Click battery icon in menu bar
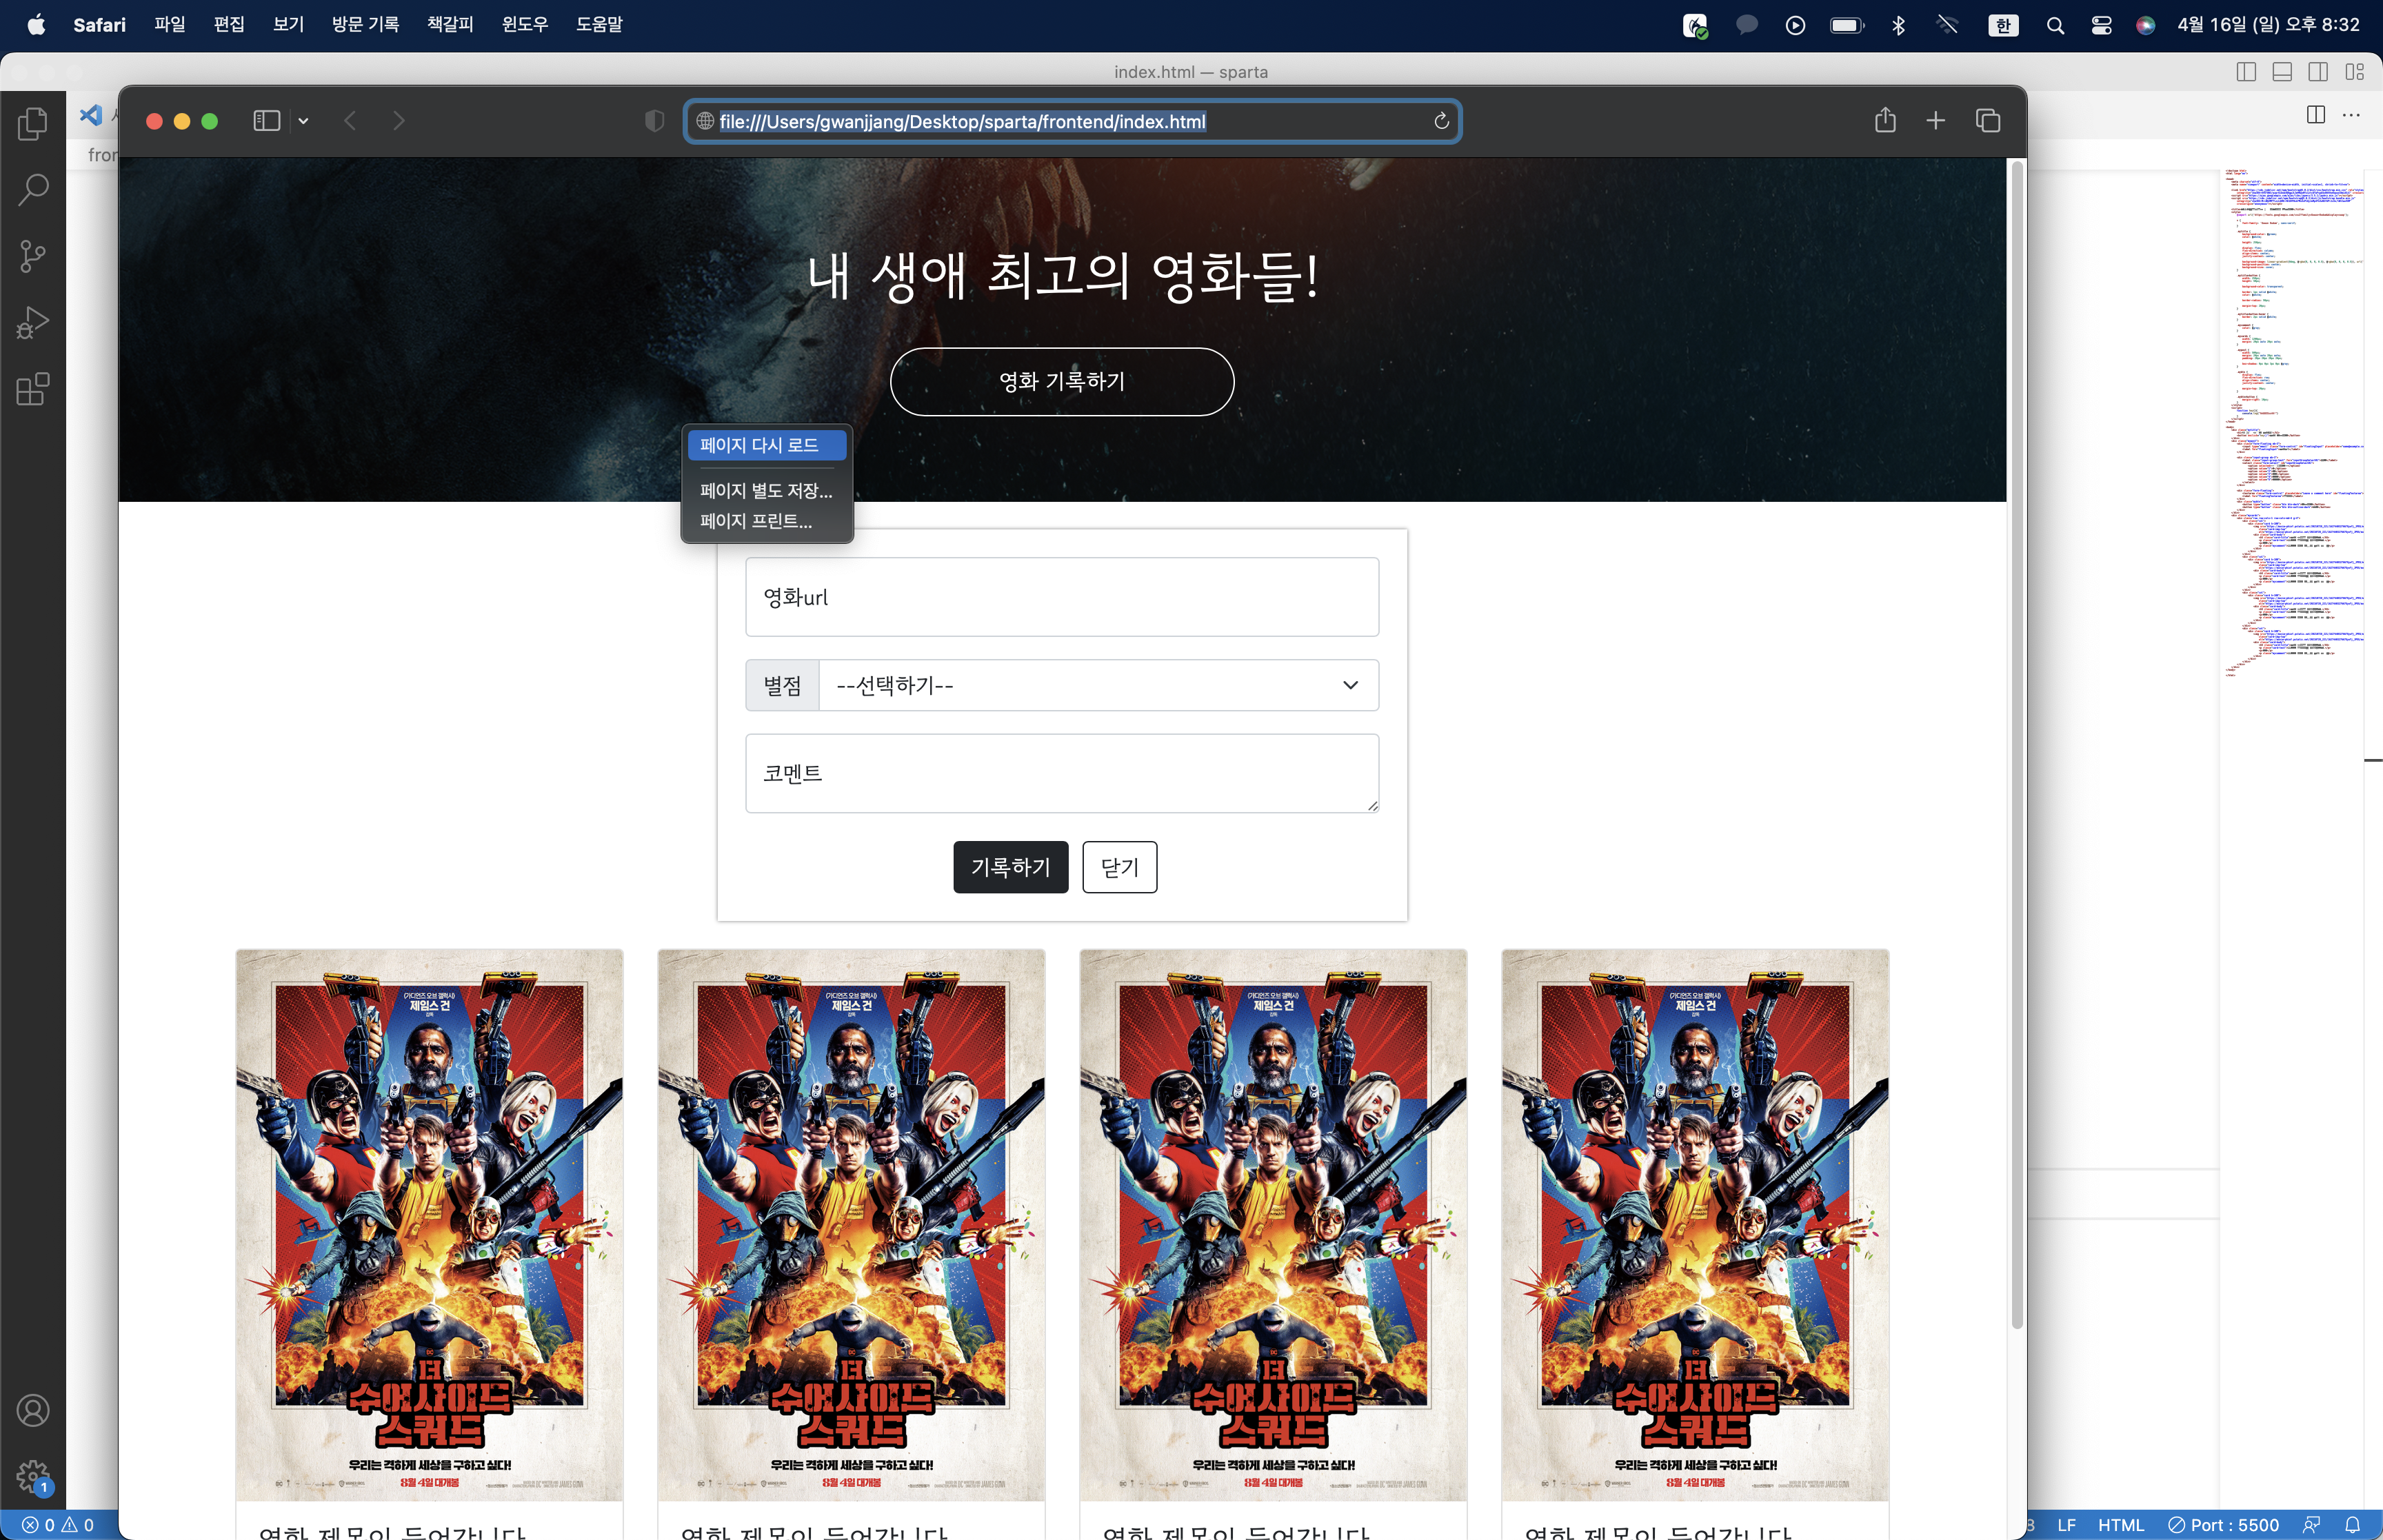The image size is (2383, 1540). (x=1846, y=25)
